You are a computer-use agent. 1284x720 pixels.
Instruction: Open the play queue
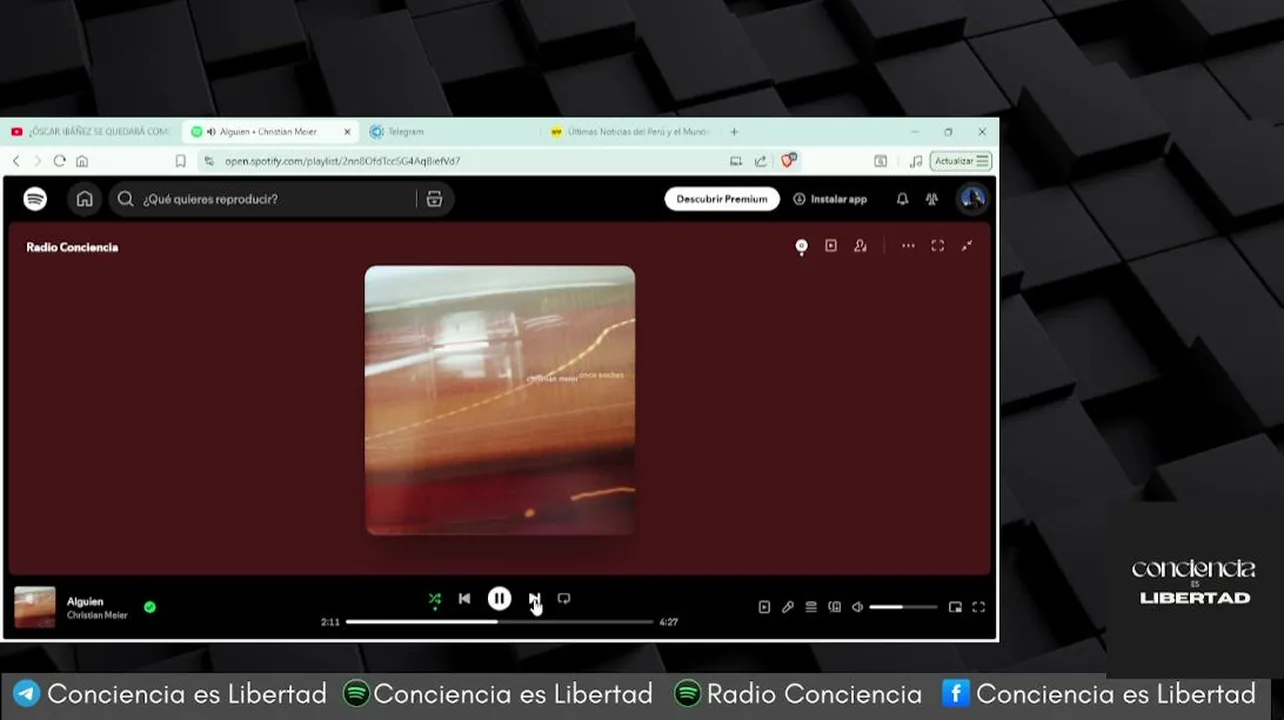(x=811, y=607)
